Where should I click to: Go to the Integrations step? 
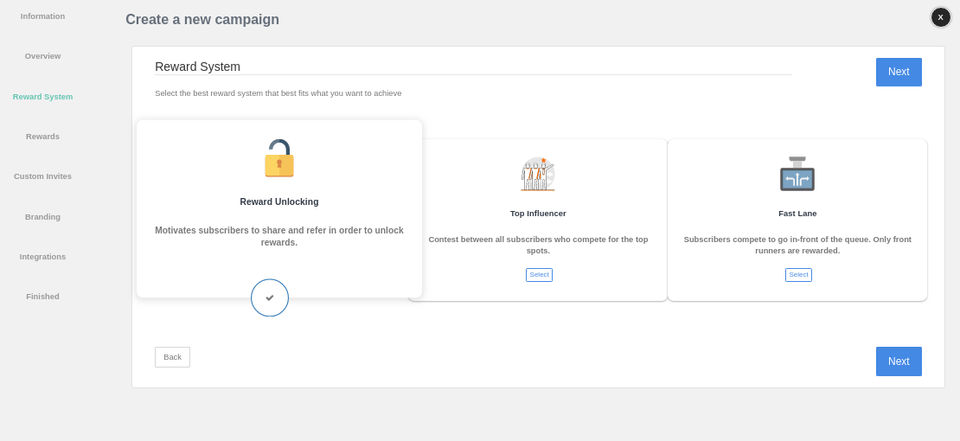43,257
